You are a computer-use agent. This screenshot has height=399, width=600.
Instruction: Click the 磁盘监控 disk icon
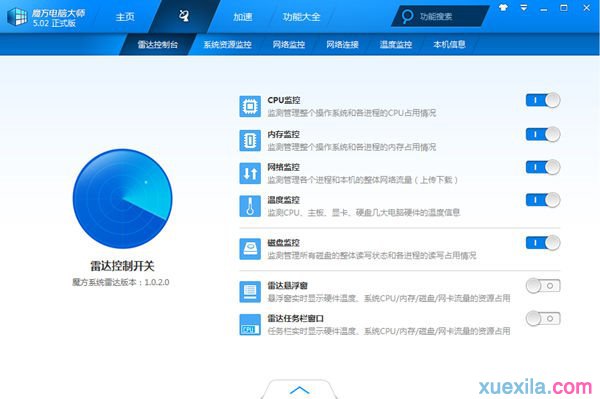click(250, 249)
